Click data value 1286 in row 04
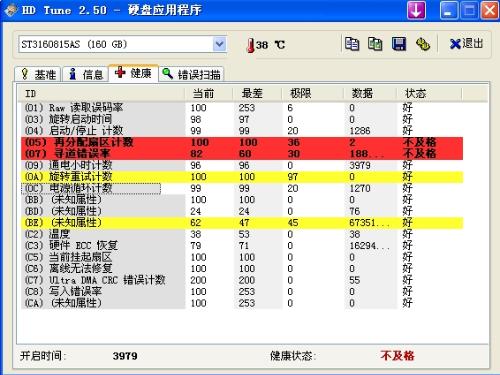The width and height of the screenshot is (500, 375). click(360, 131)
